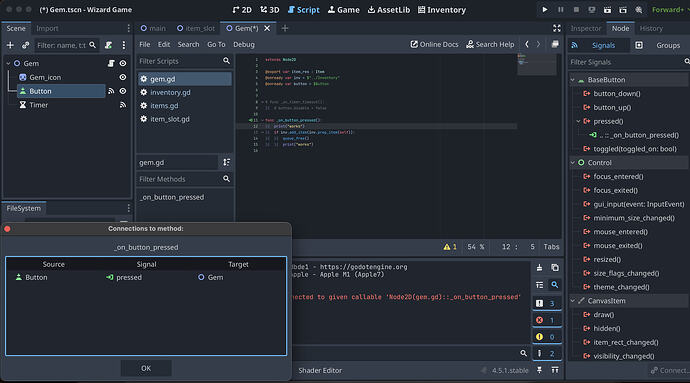Open Inspector tab
This screenshot has width=690, height=383.
[585, 28]
